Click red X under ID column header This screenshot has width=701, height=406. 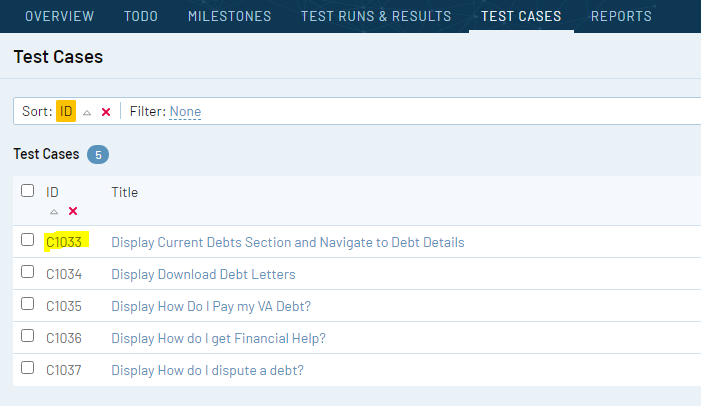coord(73,211)
